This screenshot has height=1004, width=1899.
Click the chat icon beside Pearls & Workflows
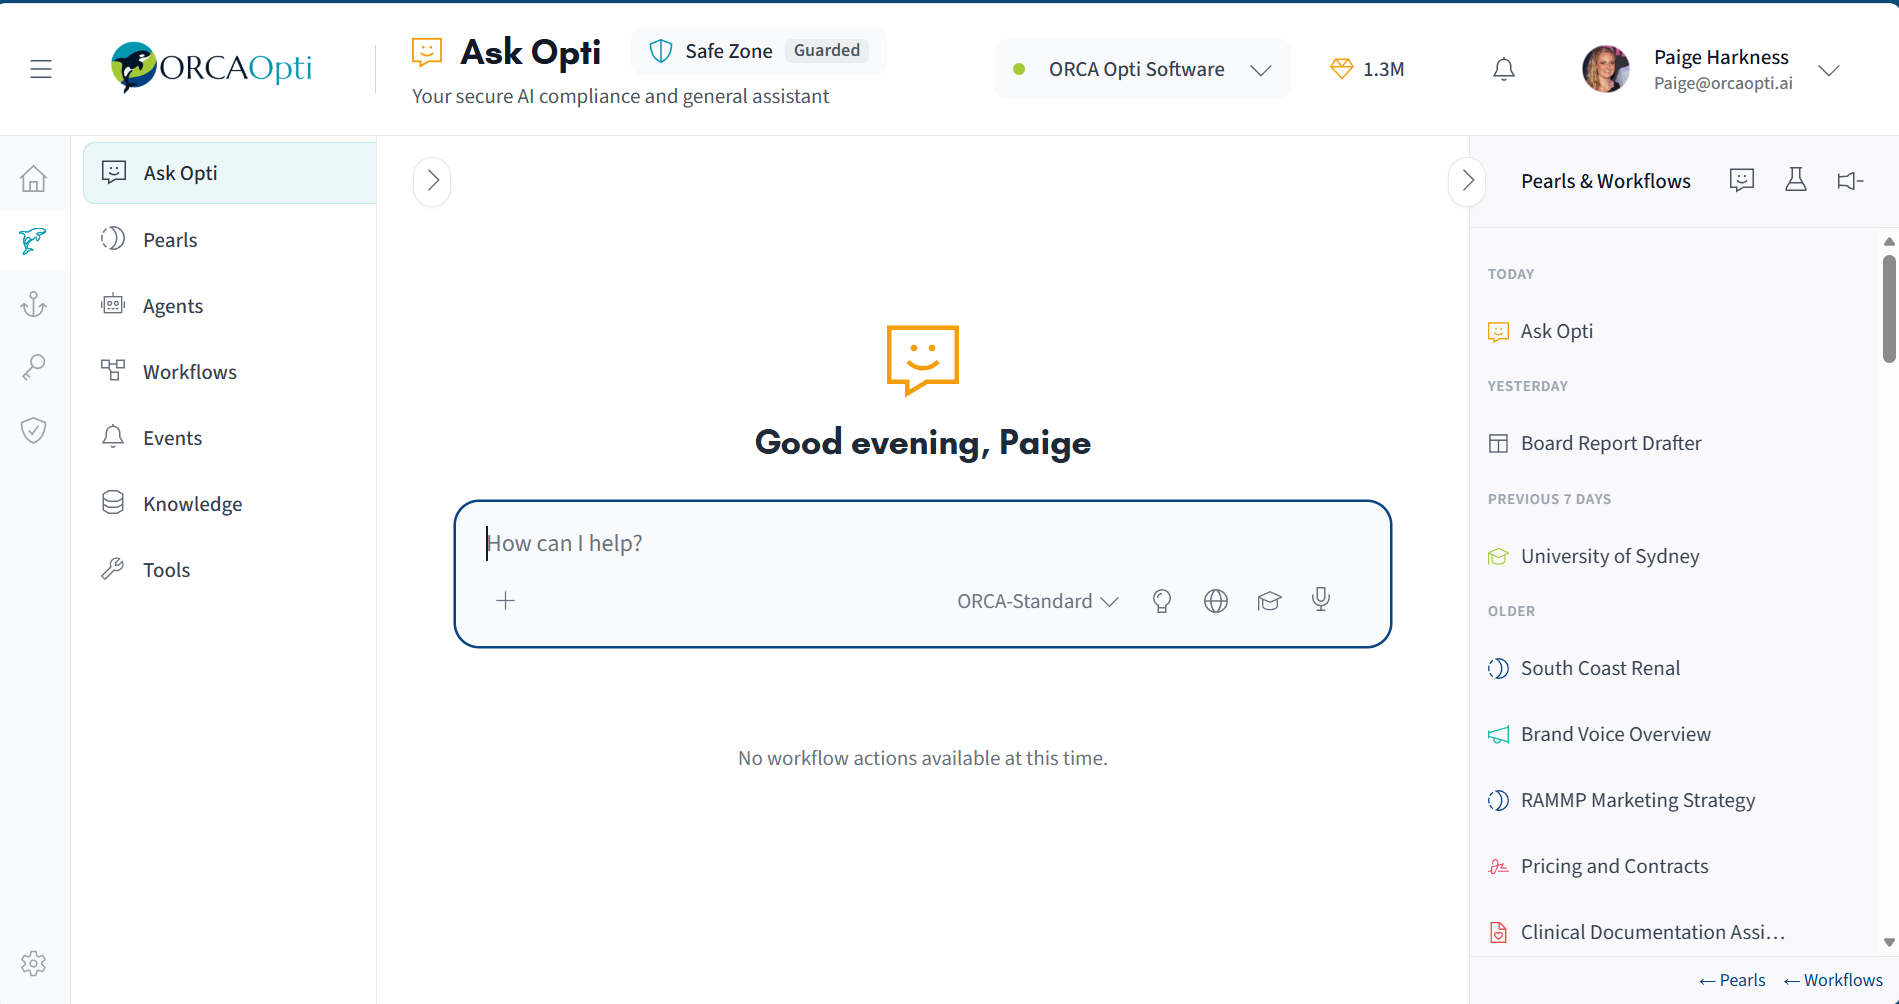click(x=1742, y=180)
